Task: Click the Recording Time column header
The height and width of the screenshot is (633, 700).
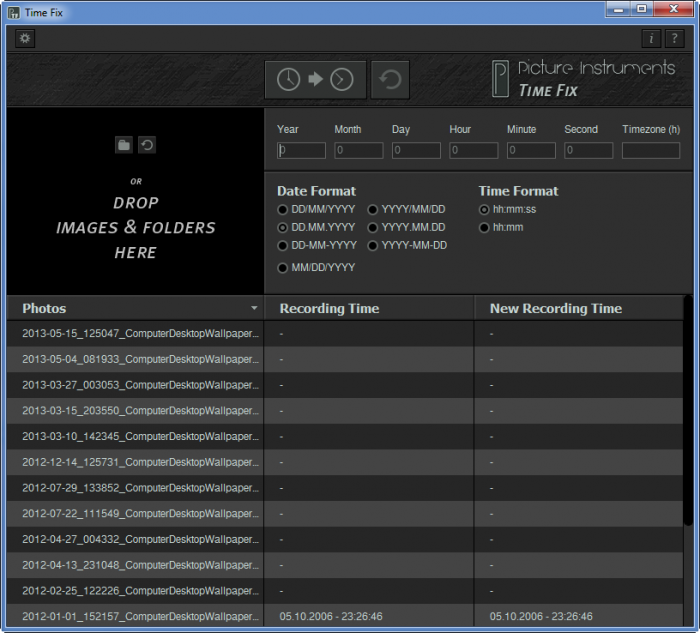Action: (329, 309)
